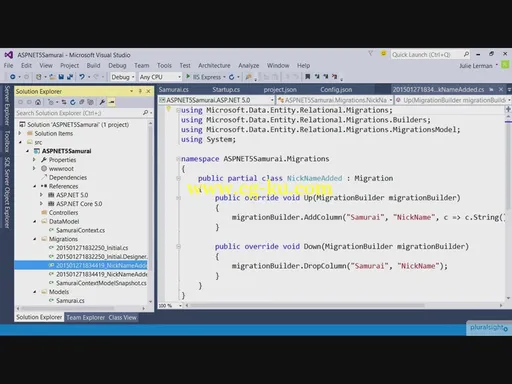Go to the next bookmark icon
The height and width of the screenshot is (384, 512).
point(326,77)
